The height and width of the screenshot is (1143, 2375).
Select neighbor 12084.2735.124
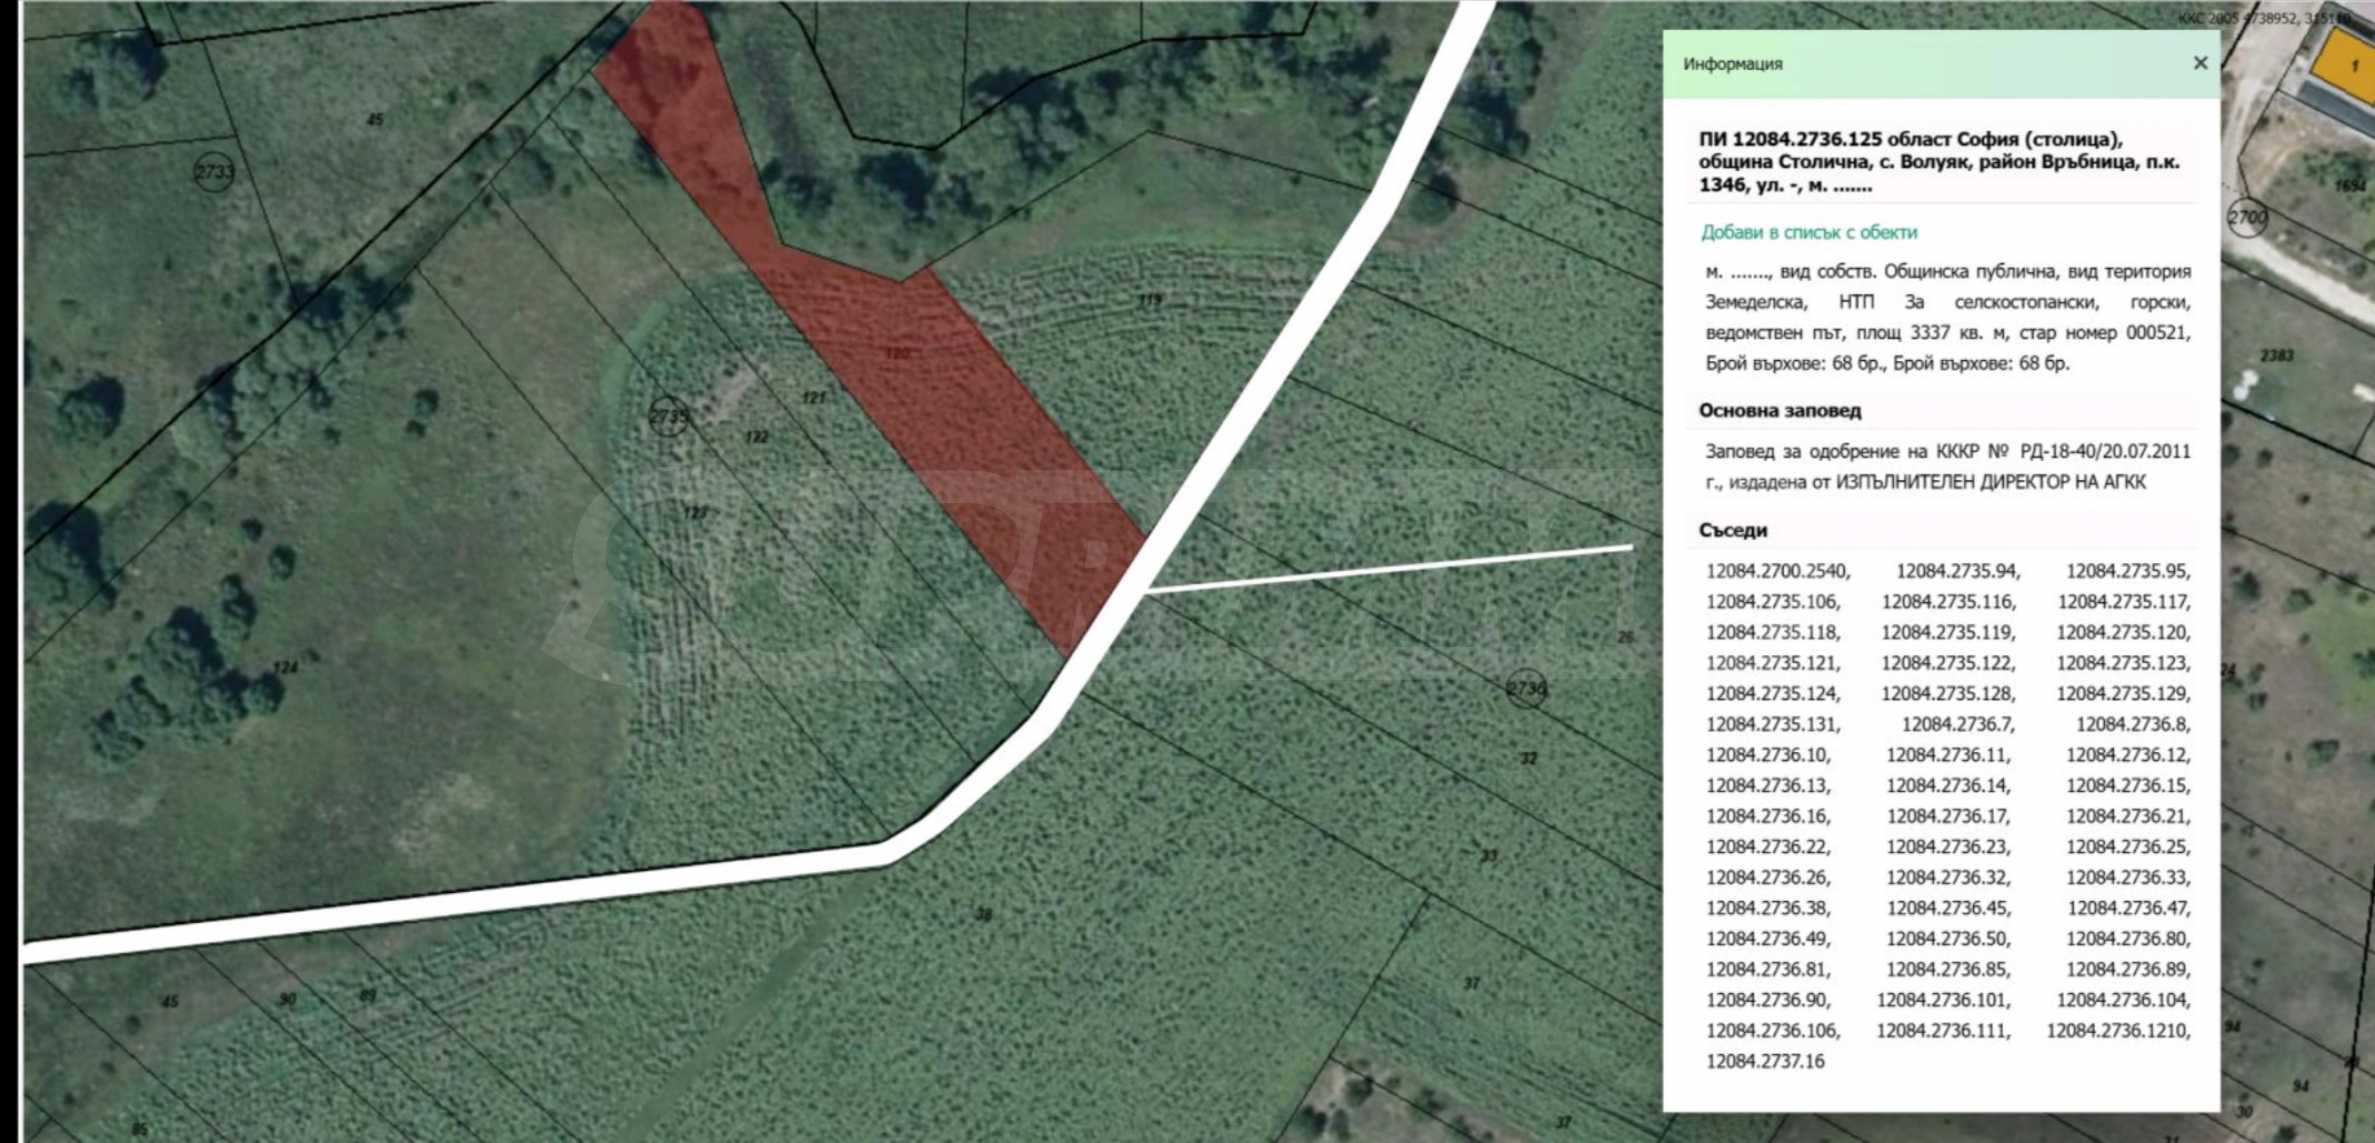(x=1773, y=693)
